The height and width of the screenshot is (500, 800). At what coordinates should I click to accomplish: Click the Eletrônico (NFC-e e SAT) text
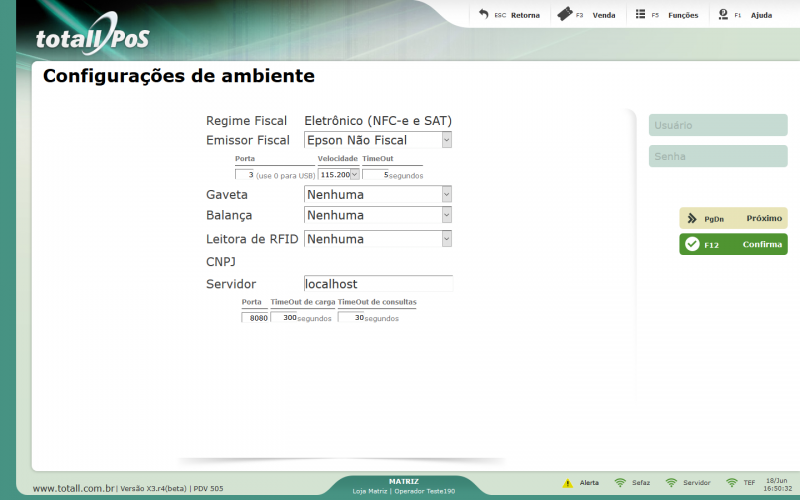pos(378,121)
